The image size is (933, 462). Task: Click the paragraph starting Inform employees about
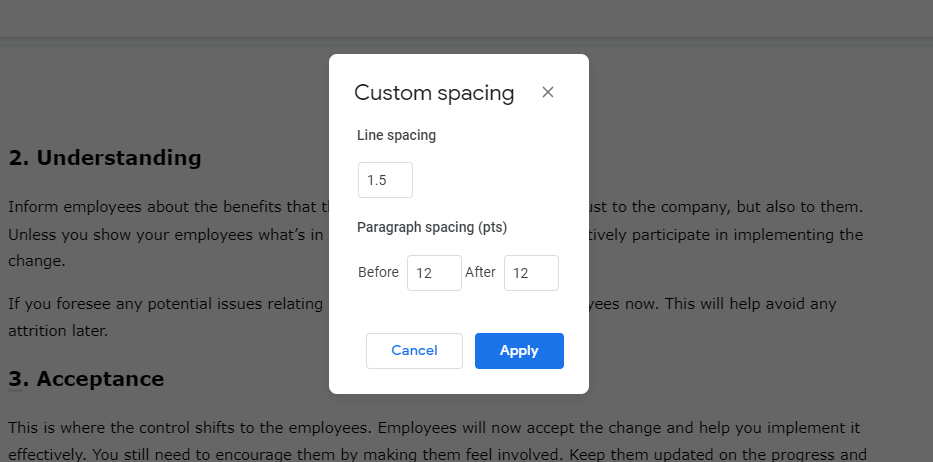click(x=436, y=234)
